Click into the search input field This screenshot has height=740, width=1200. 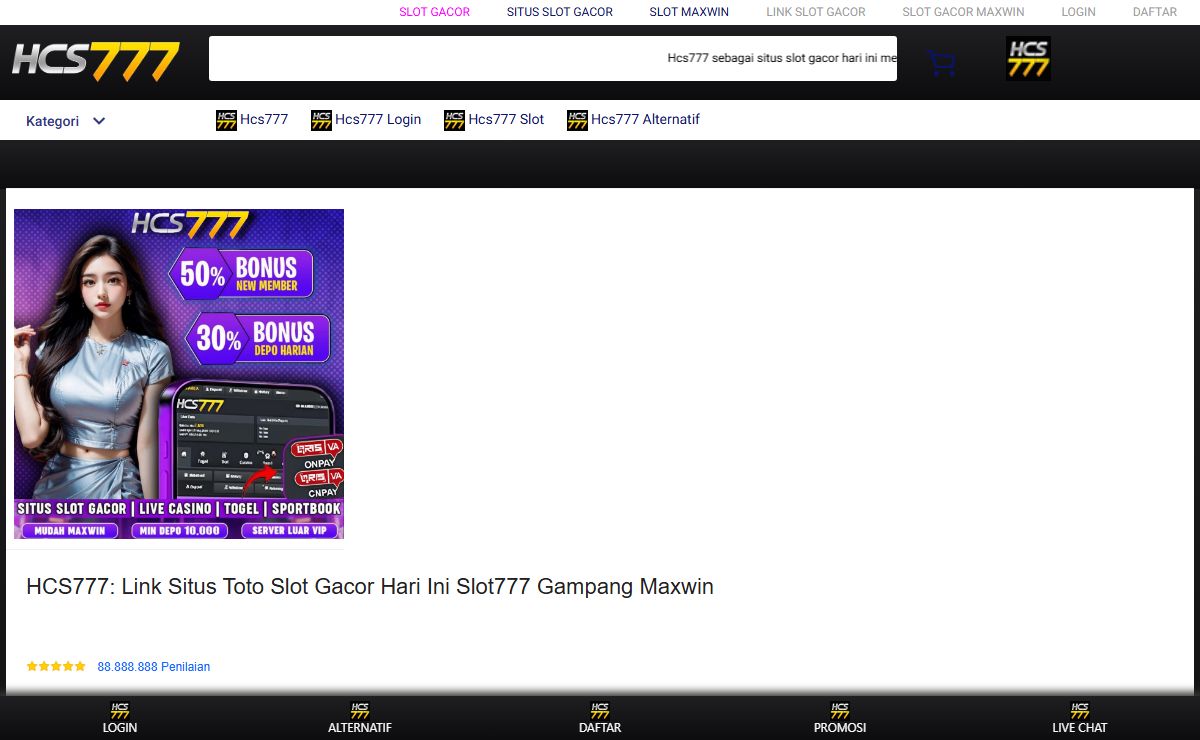click(553, 58)
